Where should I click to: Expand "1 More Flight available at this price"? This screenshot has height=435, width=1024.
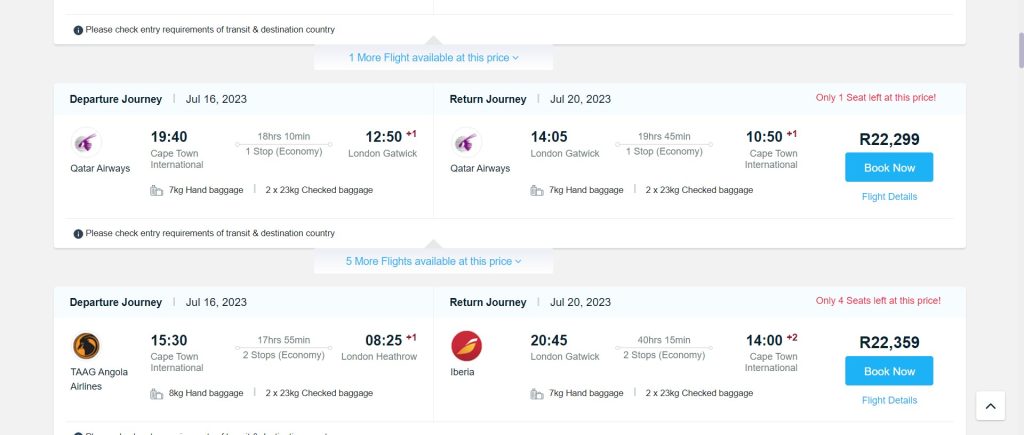pyautogui.click(x=433, y=58)
